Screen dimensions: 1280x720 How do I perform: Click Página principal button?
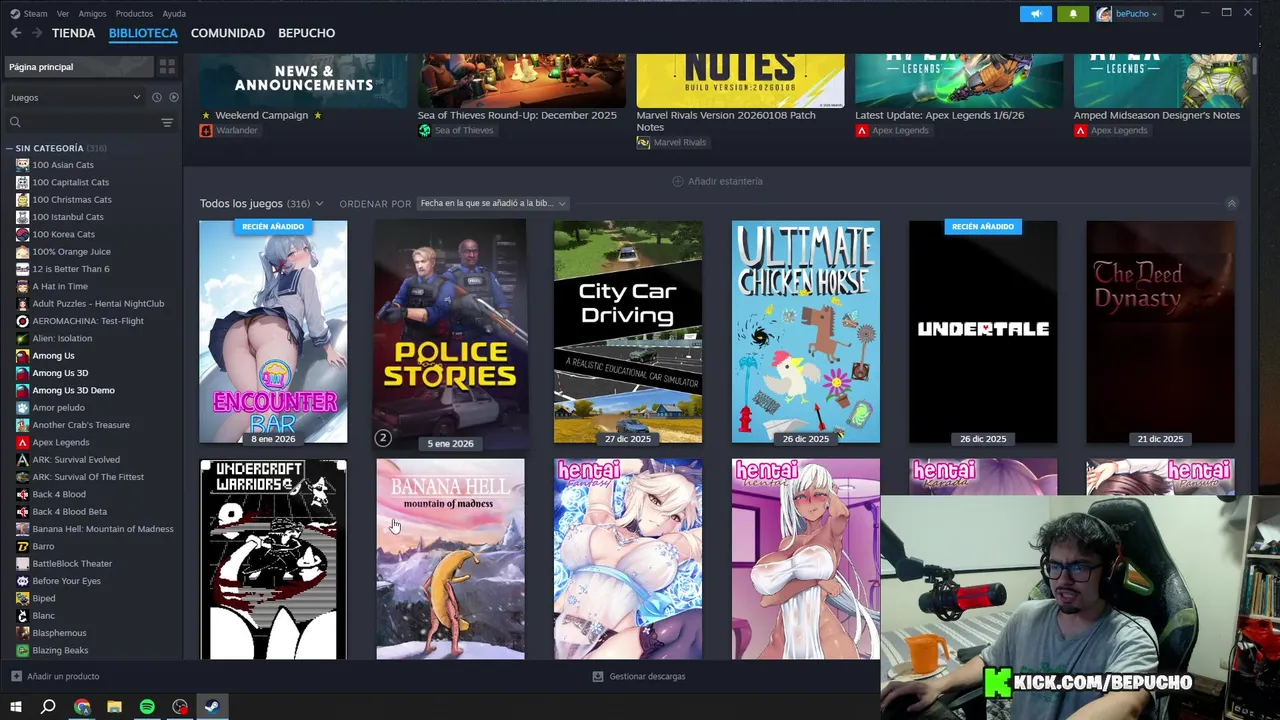[x=78, y=67]
